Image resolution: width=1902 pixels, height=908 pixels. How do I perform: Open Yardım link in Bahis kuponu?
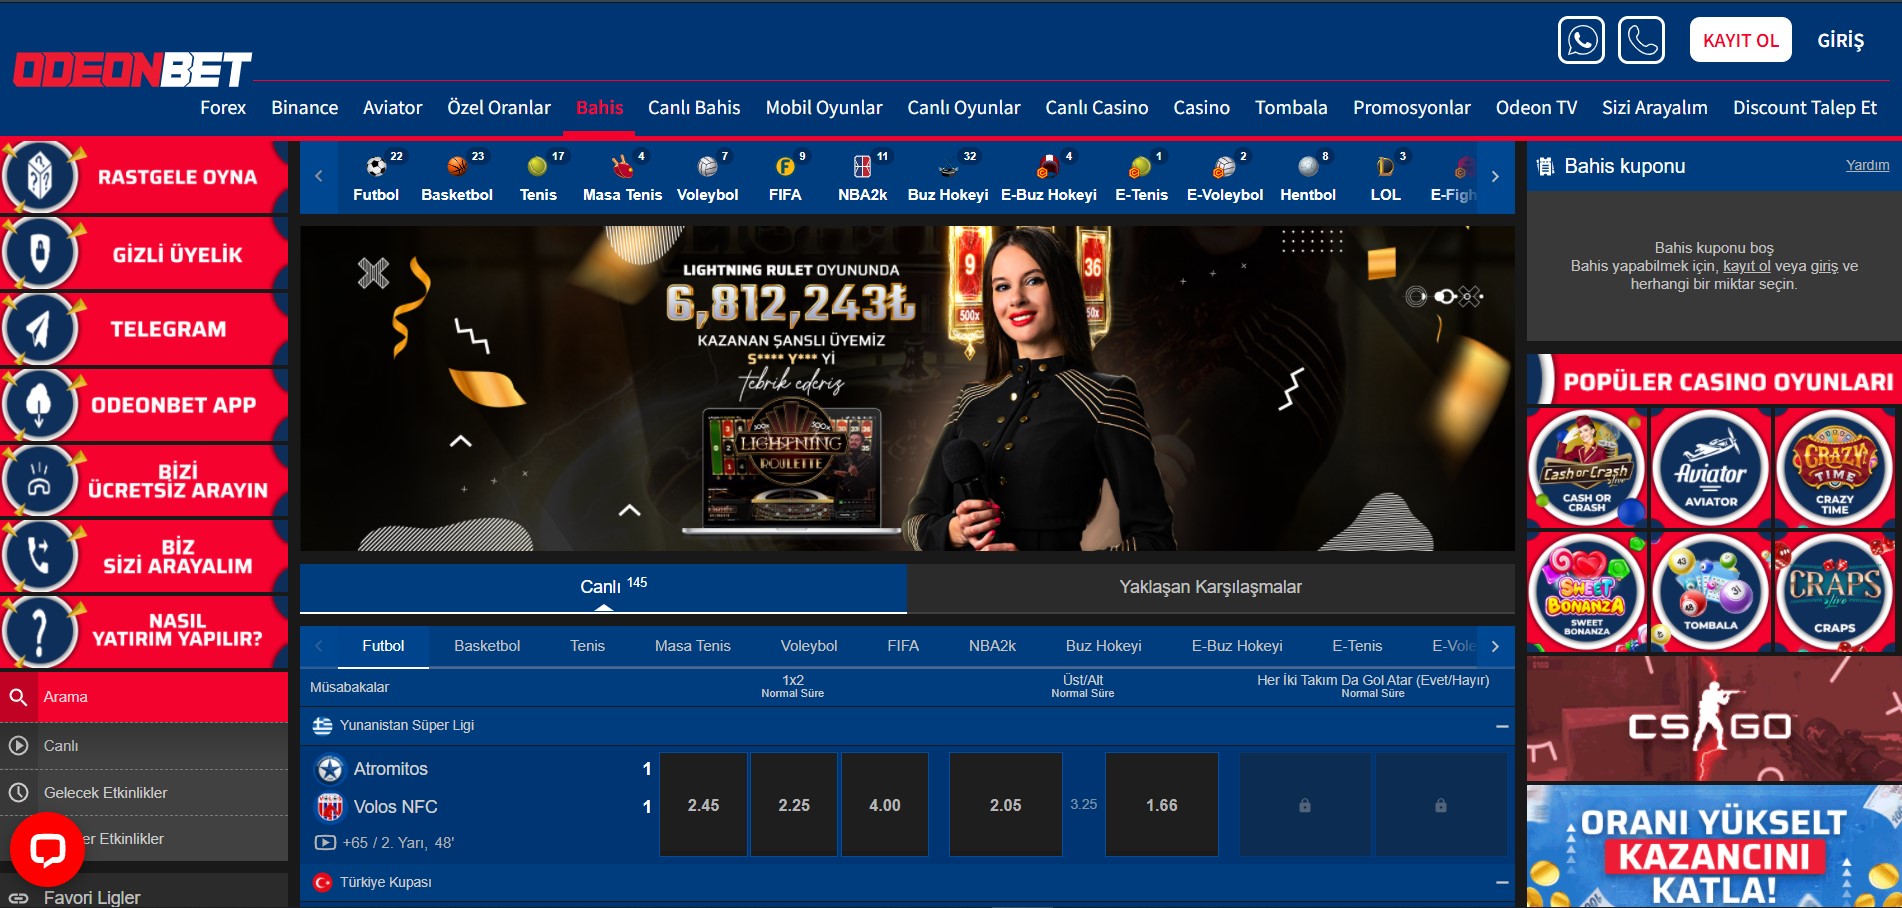pos(1868,165)
